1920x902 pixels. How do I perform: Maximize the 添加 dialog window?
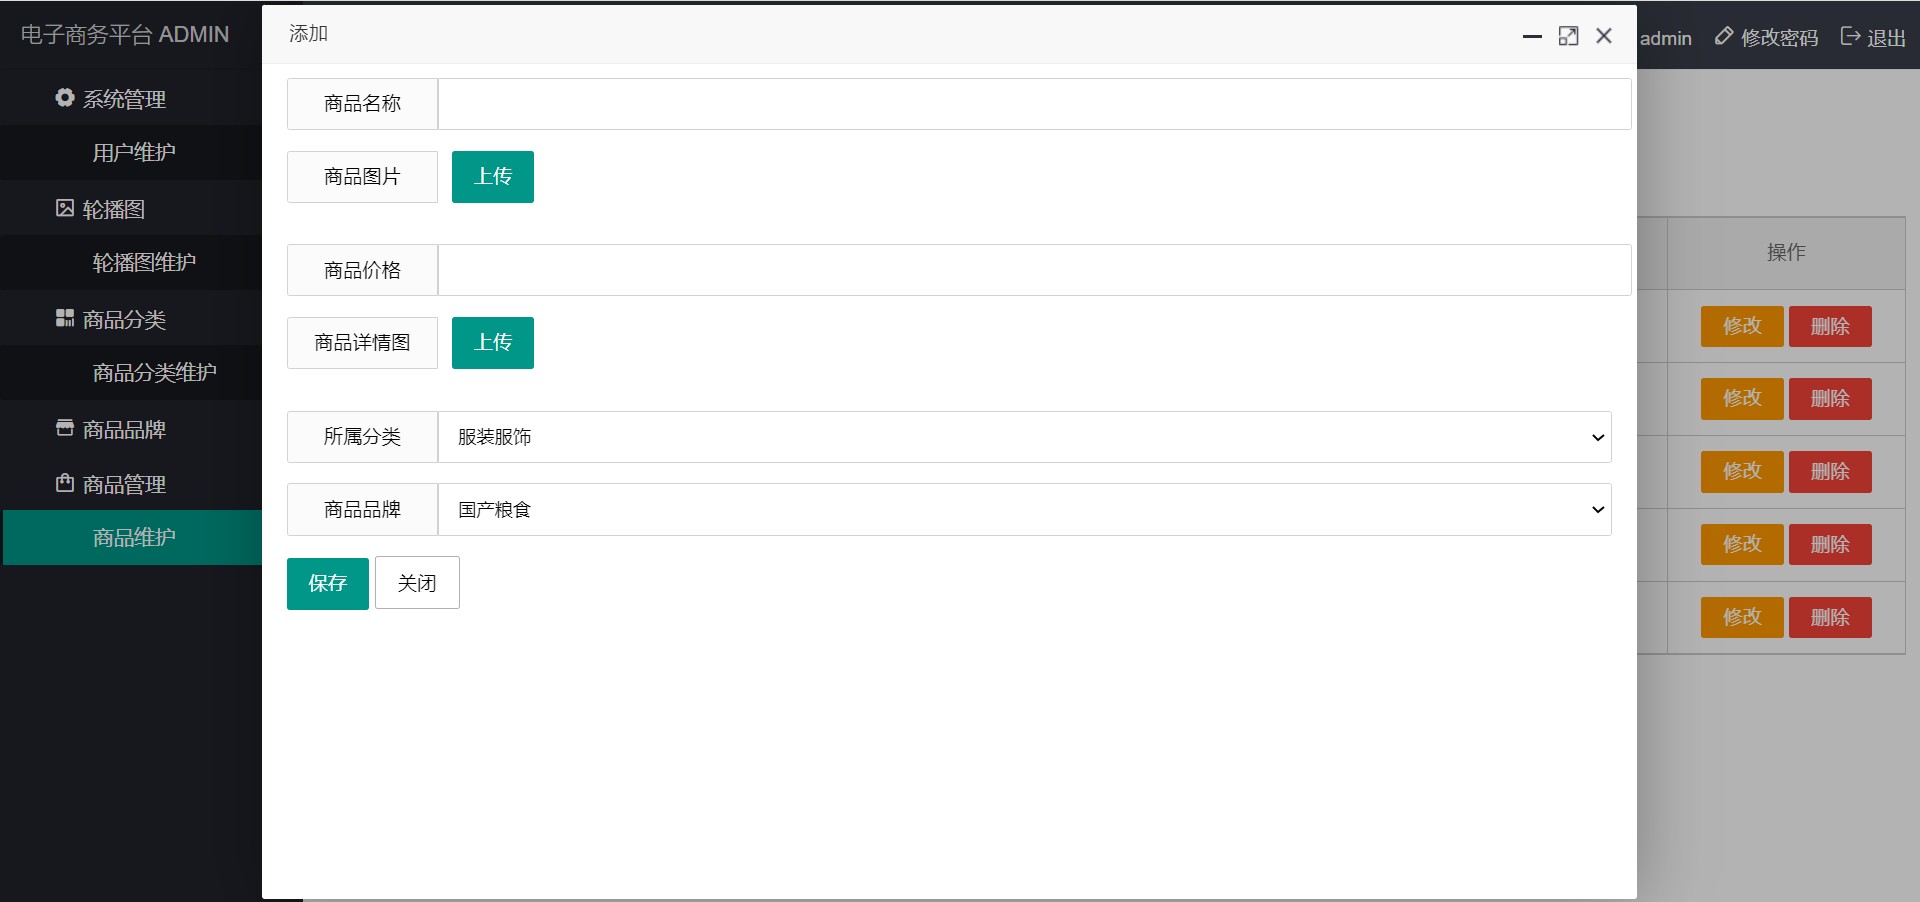1568,36
